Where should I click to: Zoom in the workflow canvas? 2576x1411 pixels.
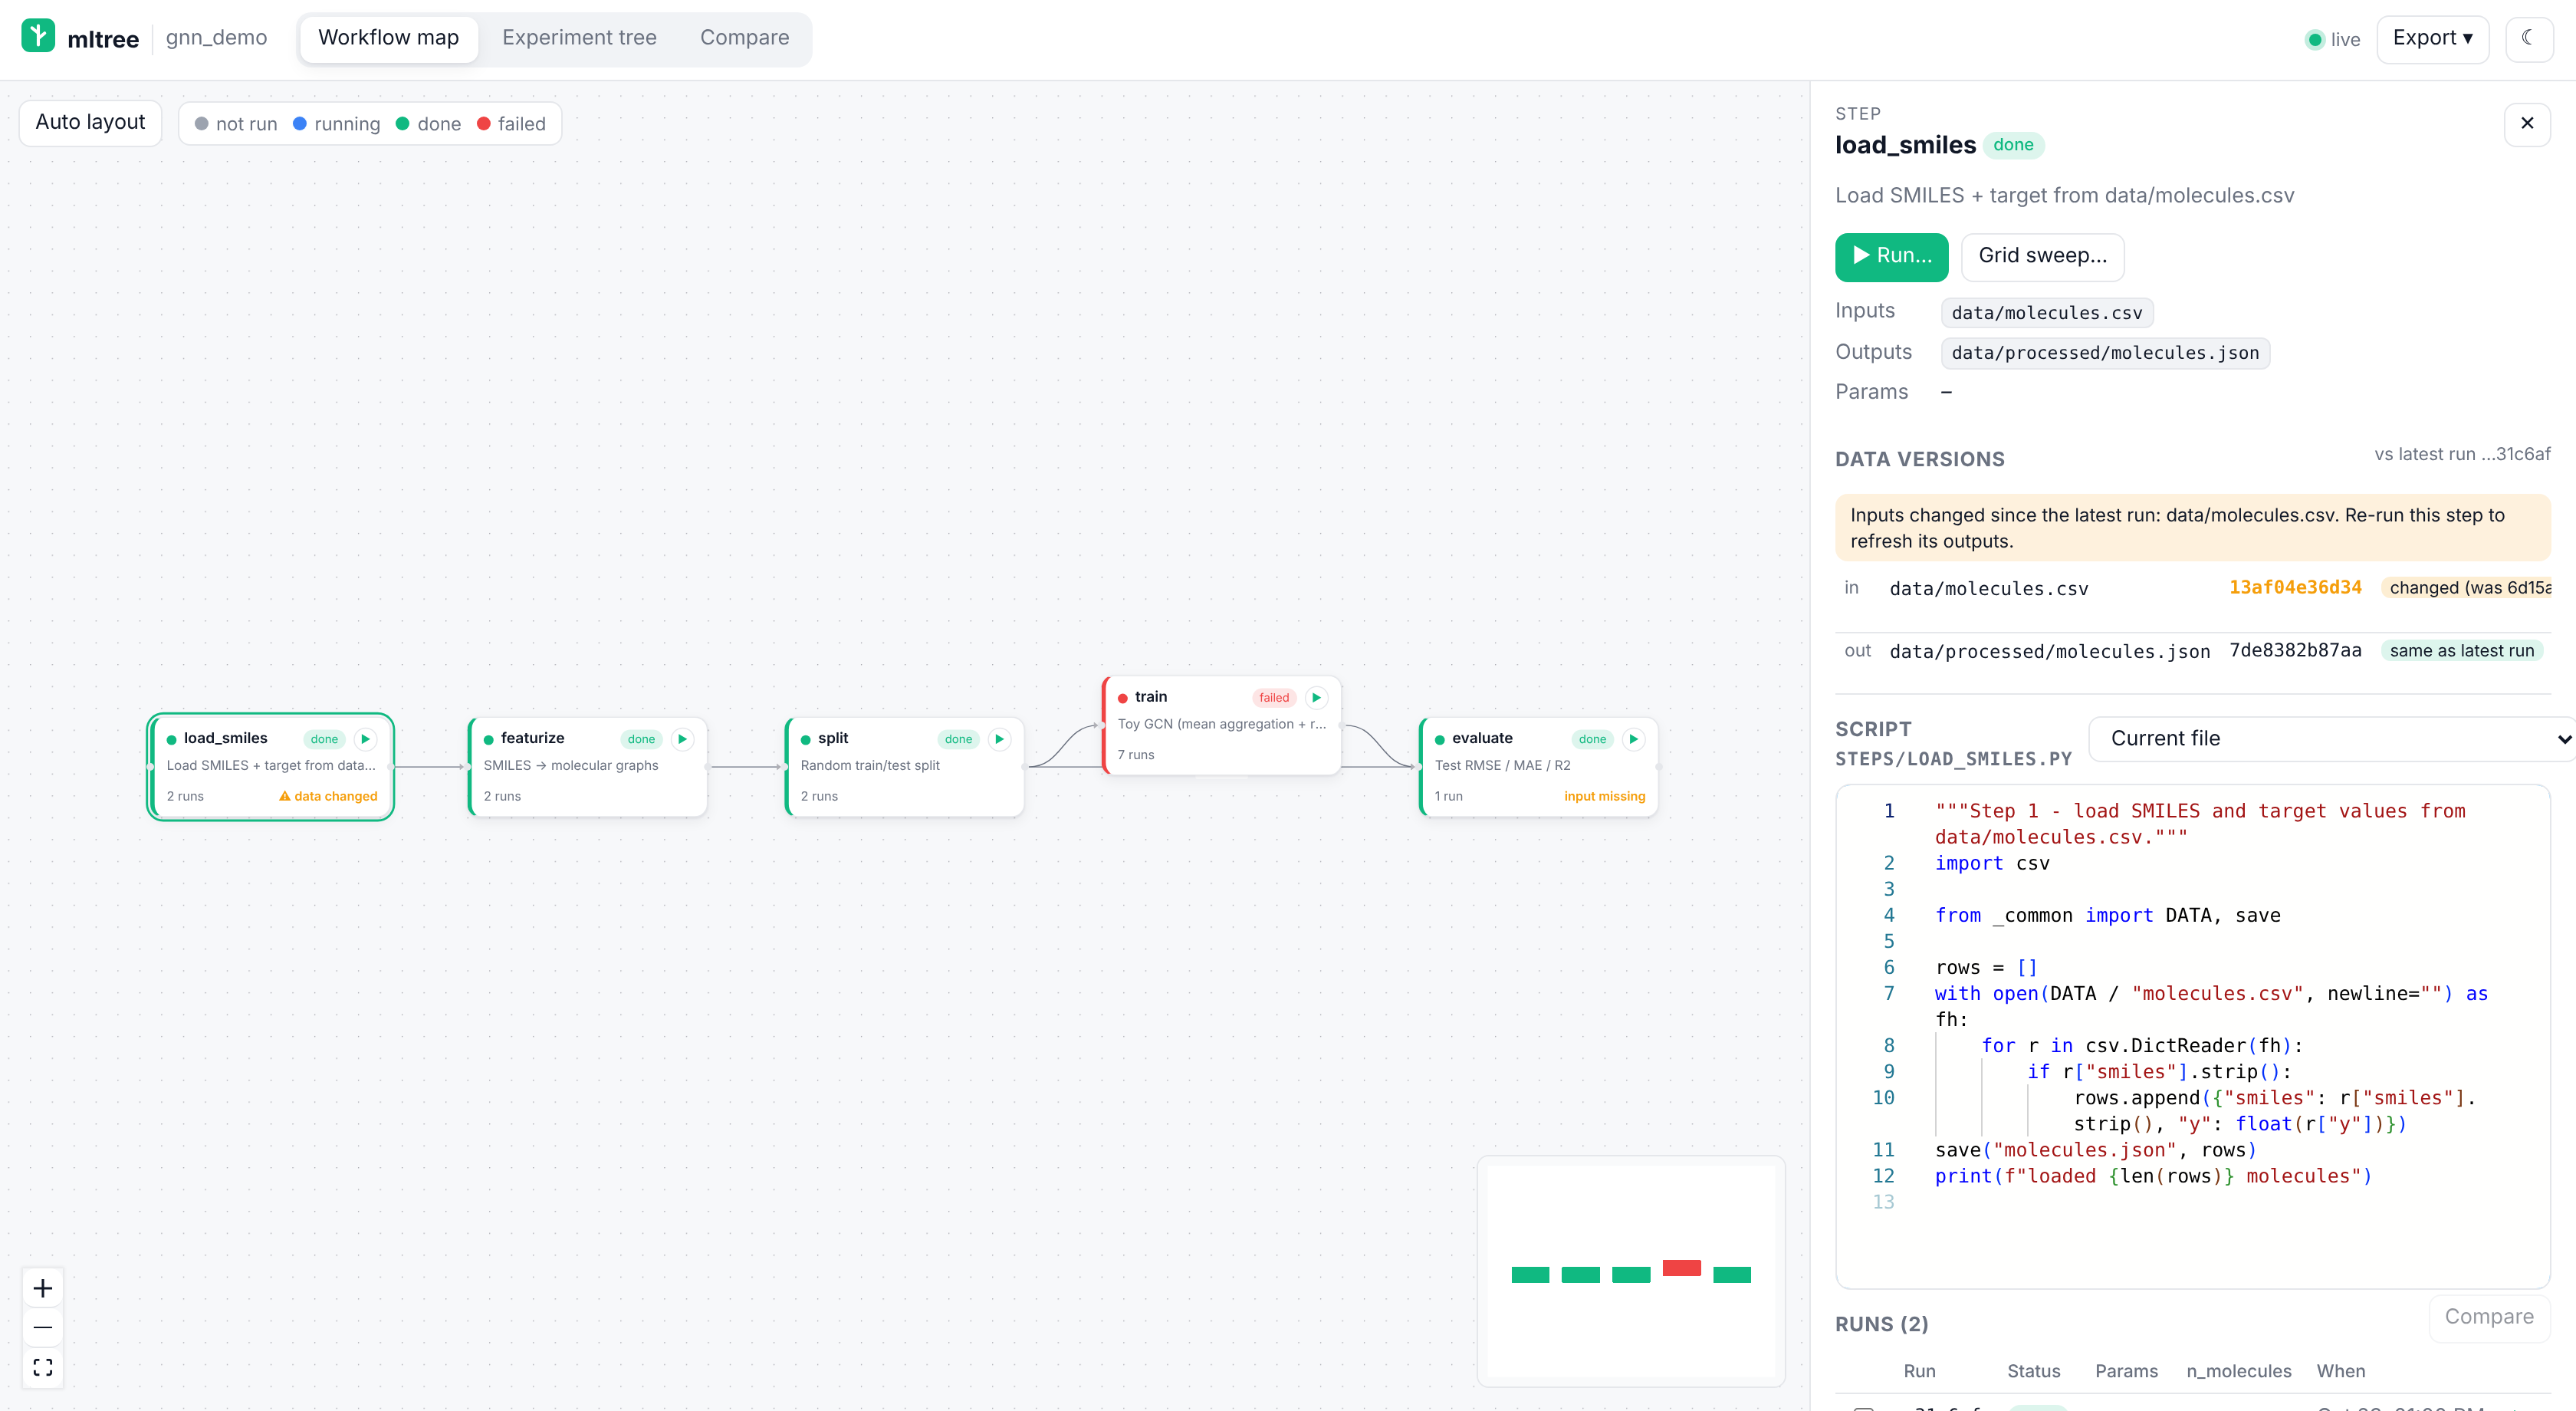(x=43, y=1288)
